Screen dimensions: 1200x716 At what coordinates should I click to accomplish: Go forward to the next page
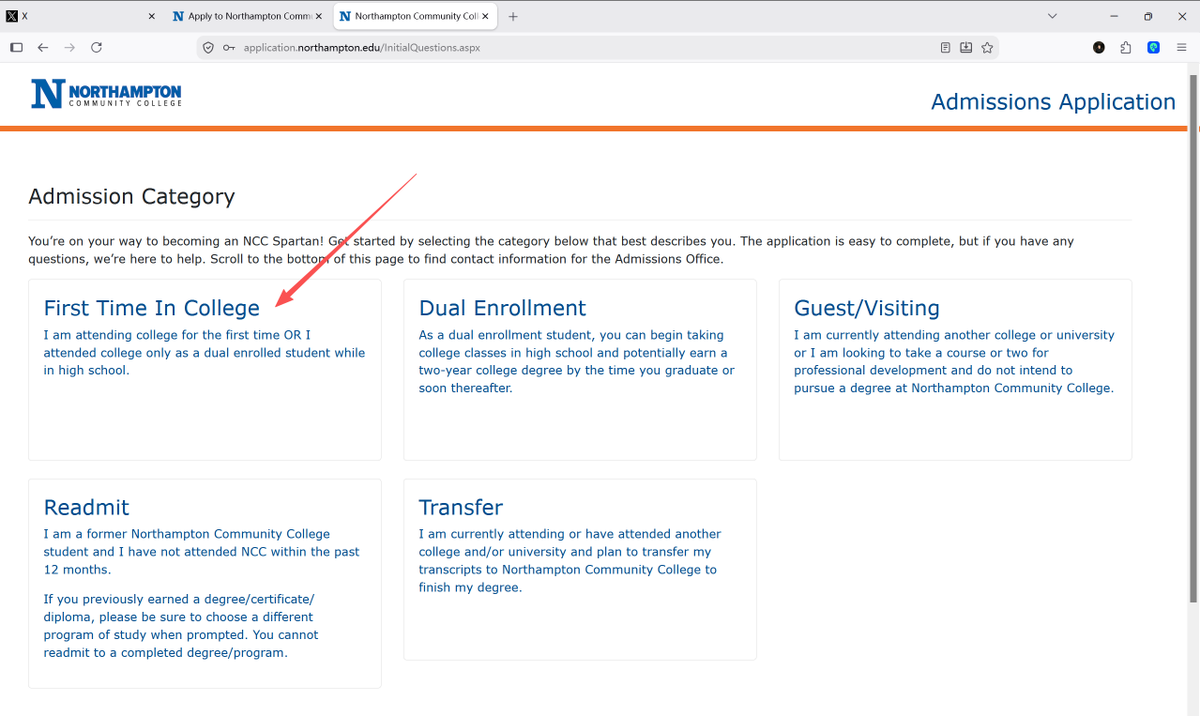click(x=70, y=47)
